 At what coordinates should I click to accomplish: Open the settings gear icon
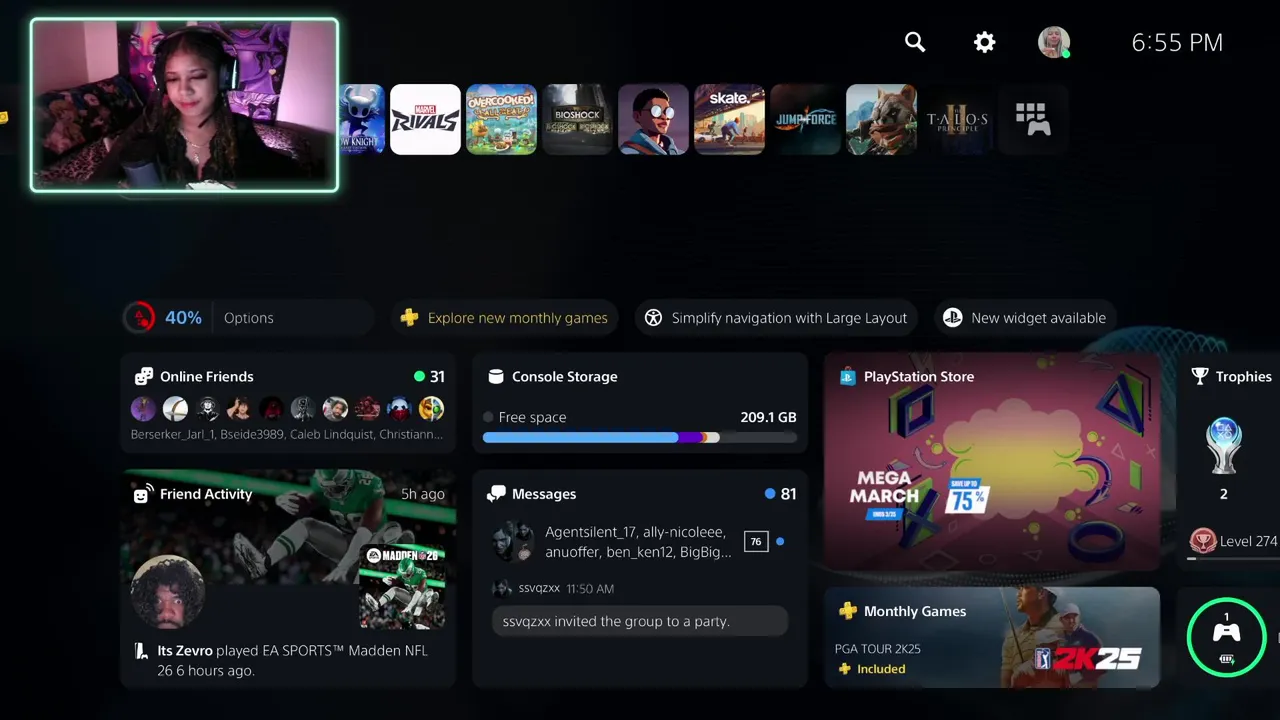point(985,42)
